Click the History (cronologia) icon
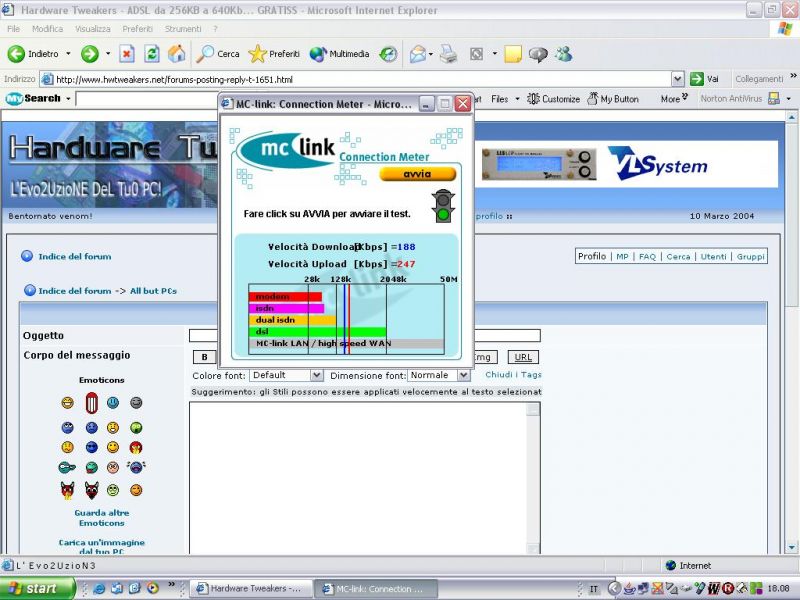Image resolution: width=800 pixels, height=600 pixels. pos(388,54)
